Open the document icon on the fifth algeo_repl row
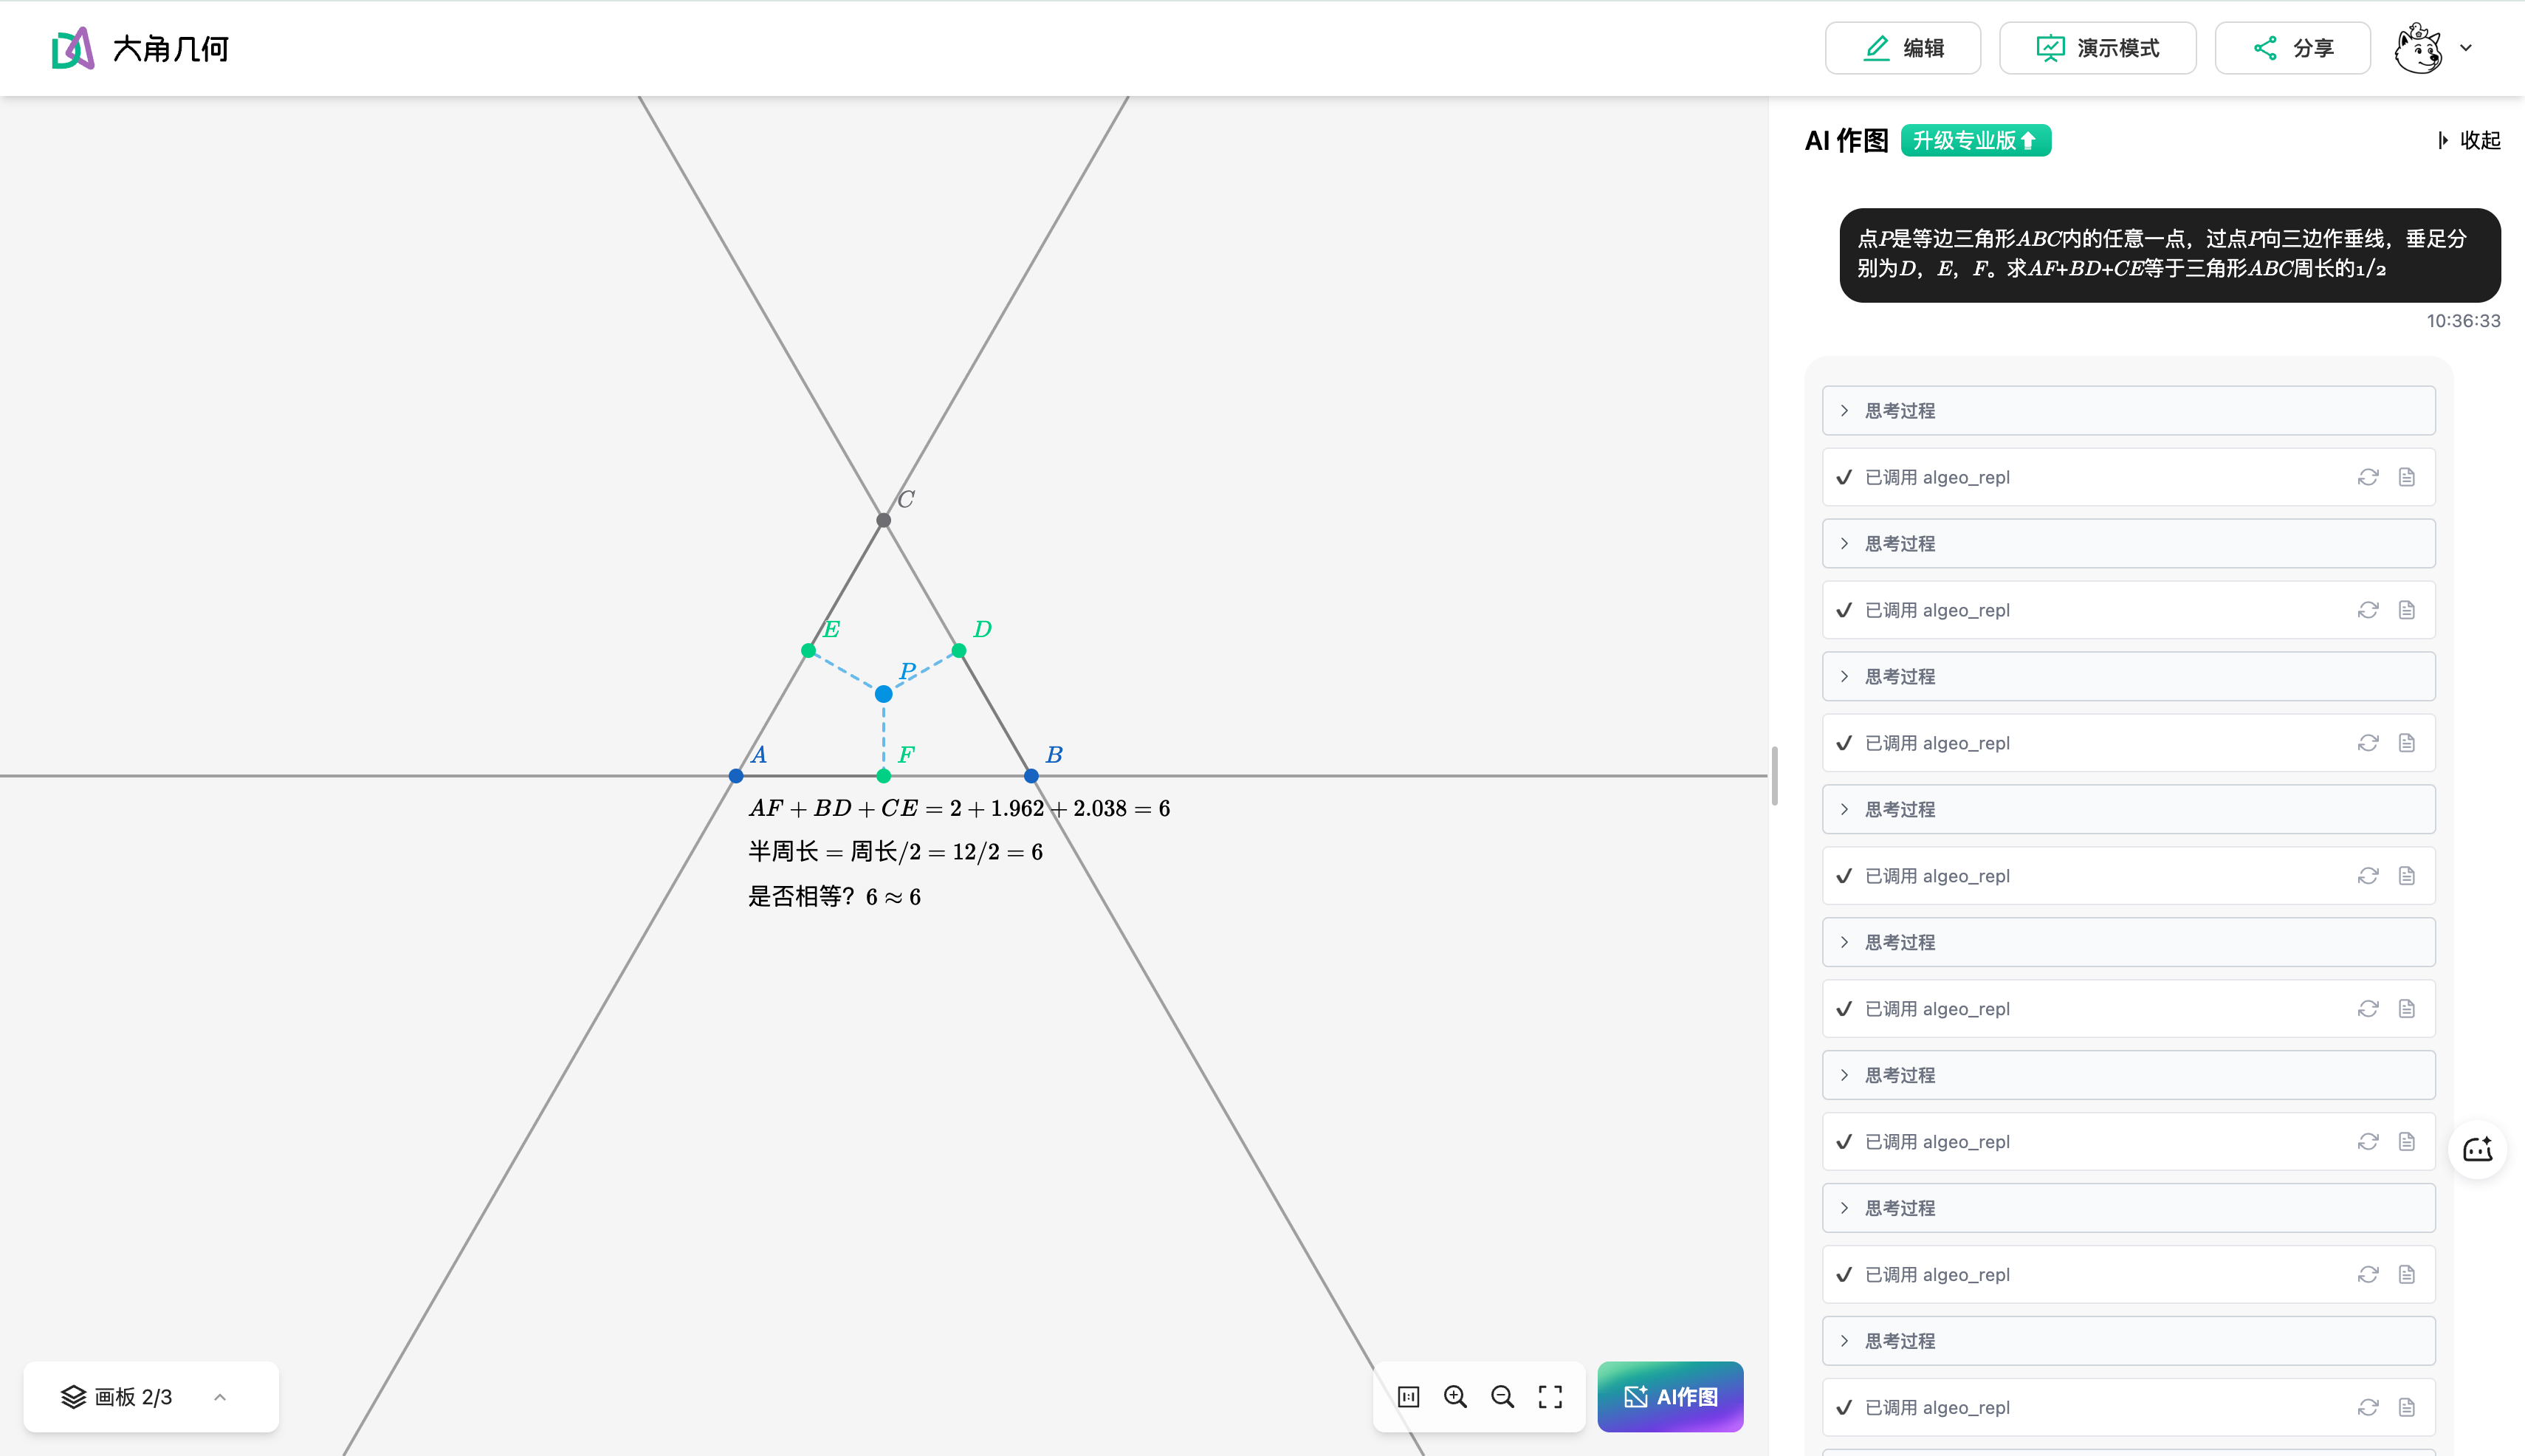The image size is (2525, 1456). click(x=2407, y=1009)
